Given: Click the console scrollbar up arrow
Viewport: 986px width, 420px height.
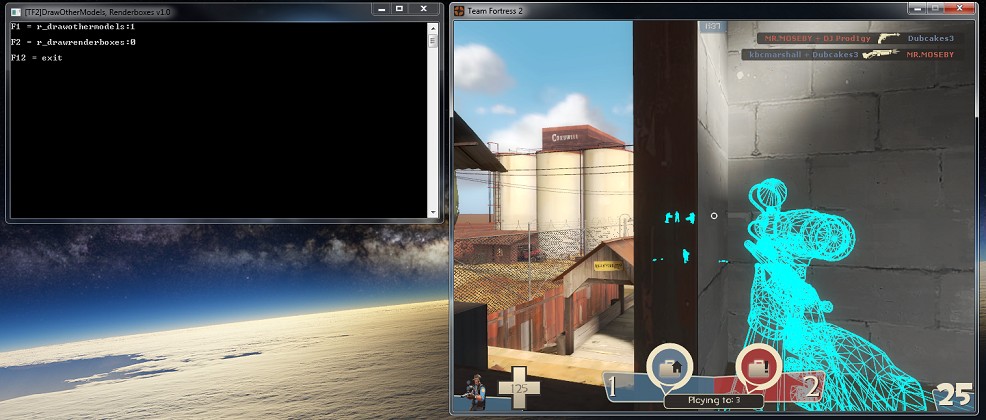Looking at the screenshot, I should click(x=433, y=28).
